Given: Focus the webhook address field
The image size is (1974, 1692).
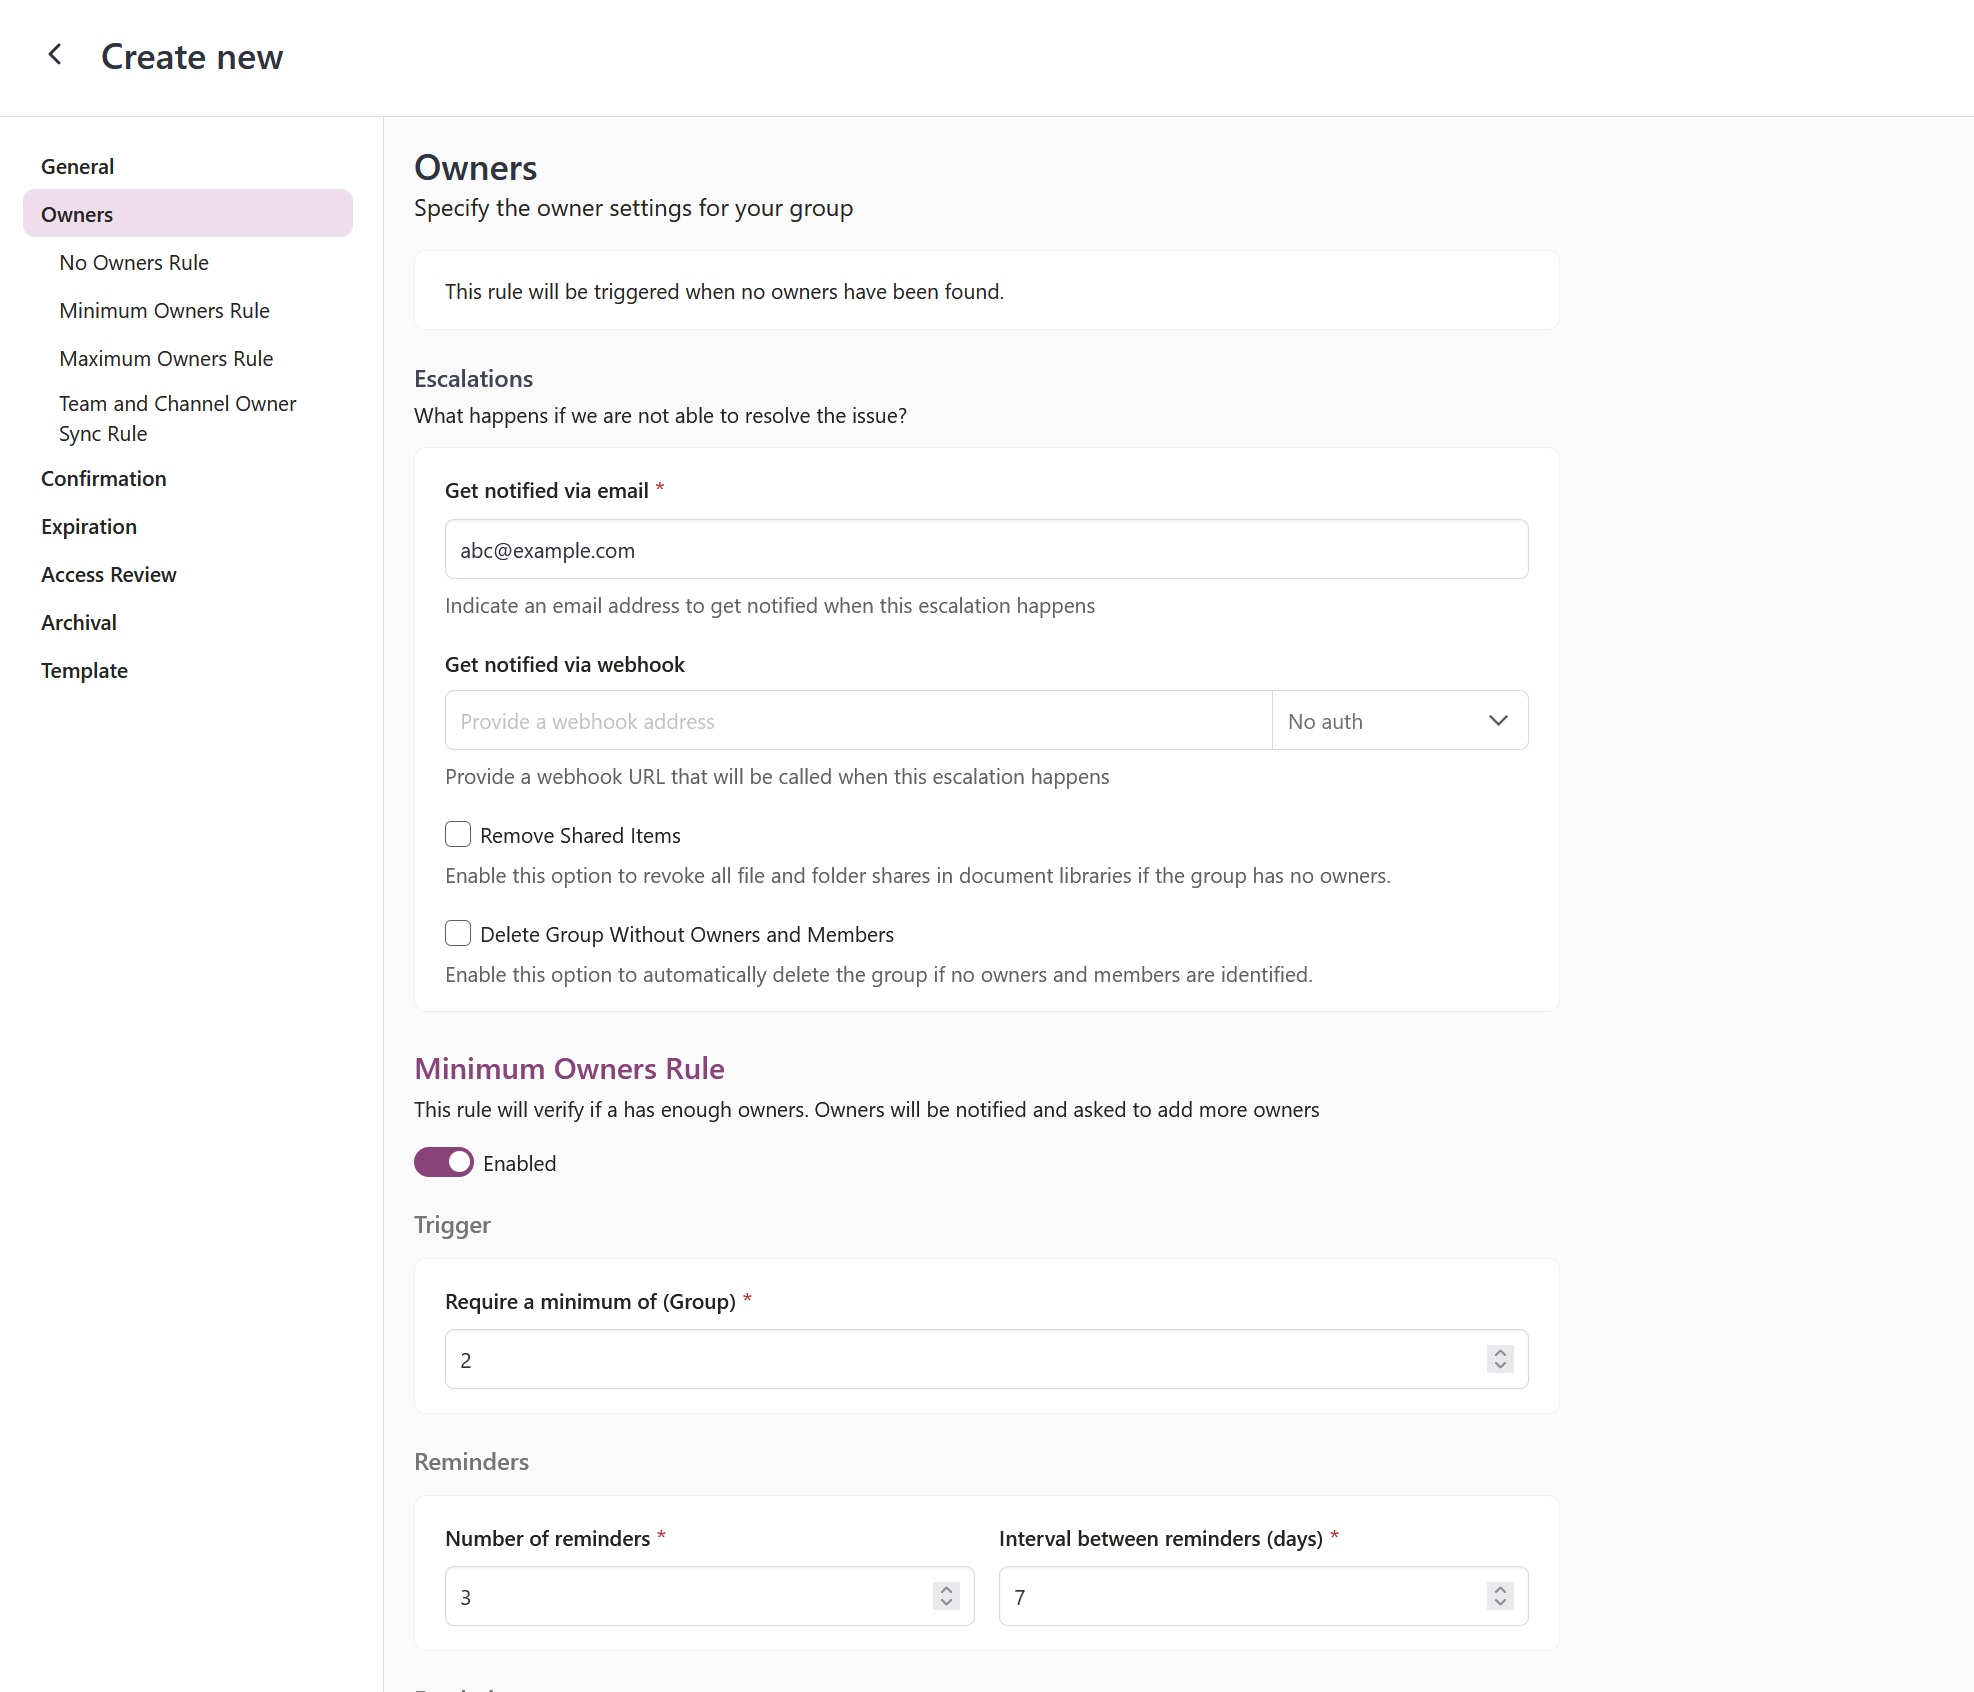Looking at the screenshot, I should 858,721.
